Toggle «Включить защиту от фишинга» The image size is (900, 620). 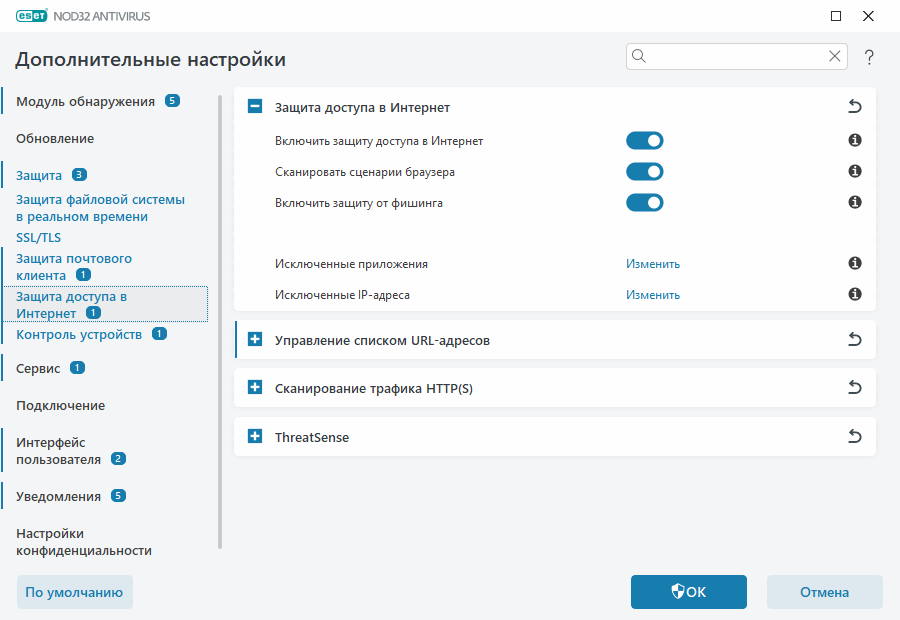tap(645, 202)
